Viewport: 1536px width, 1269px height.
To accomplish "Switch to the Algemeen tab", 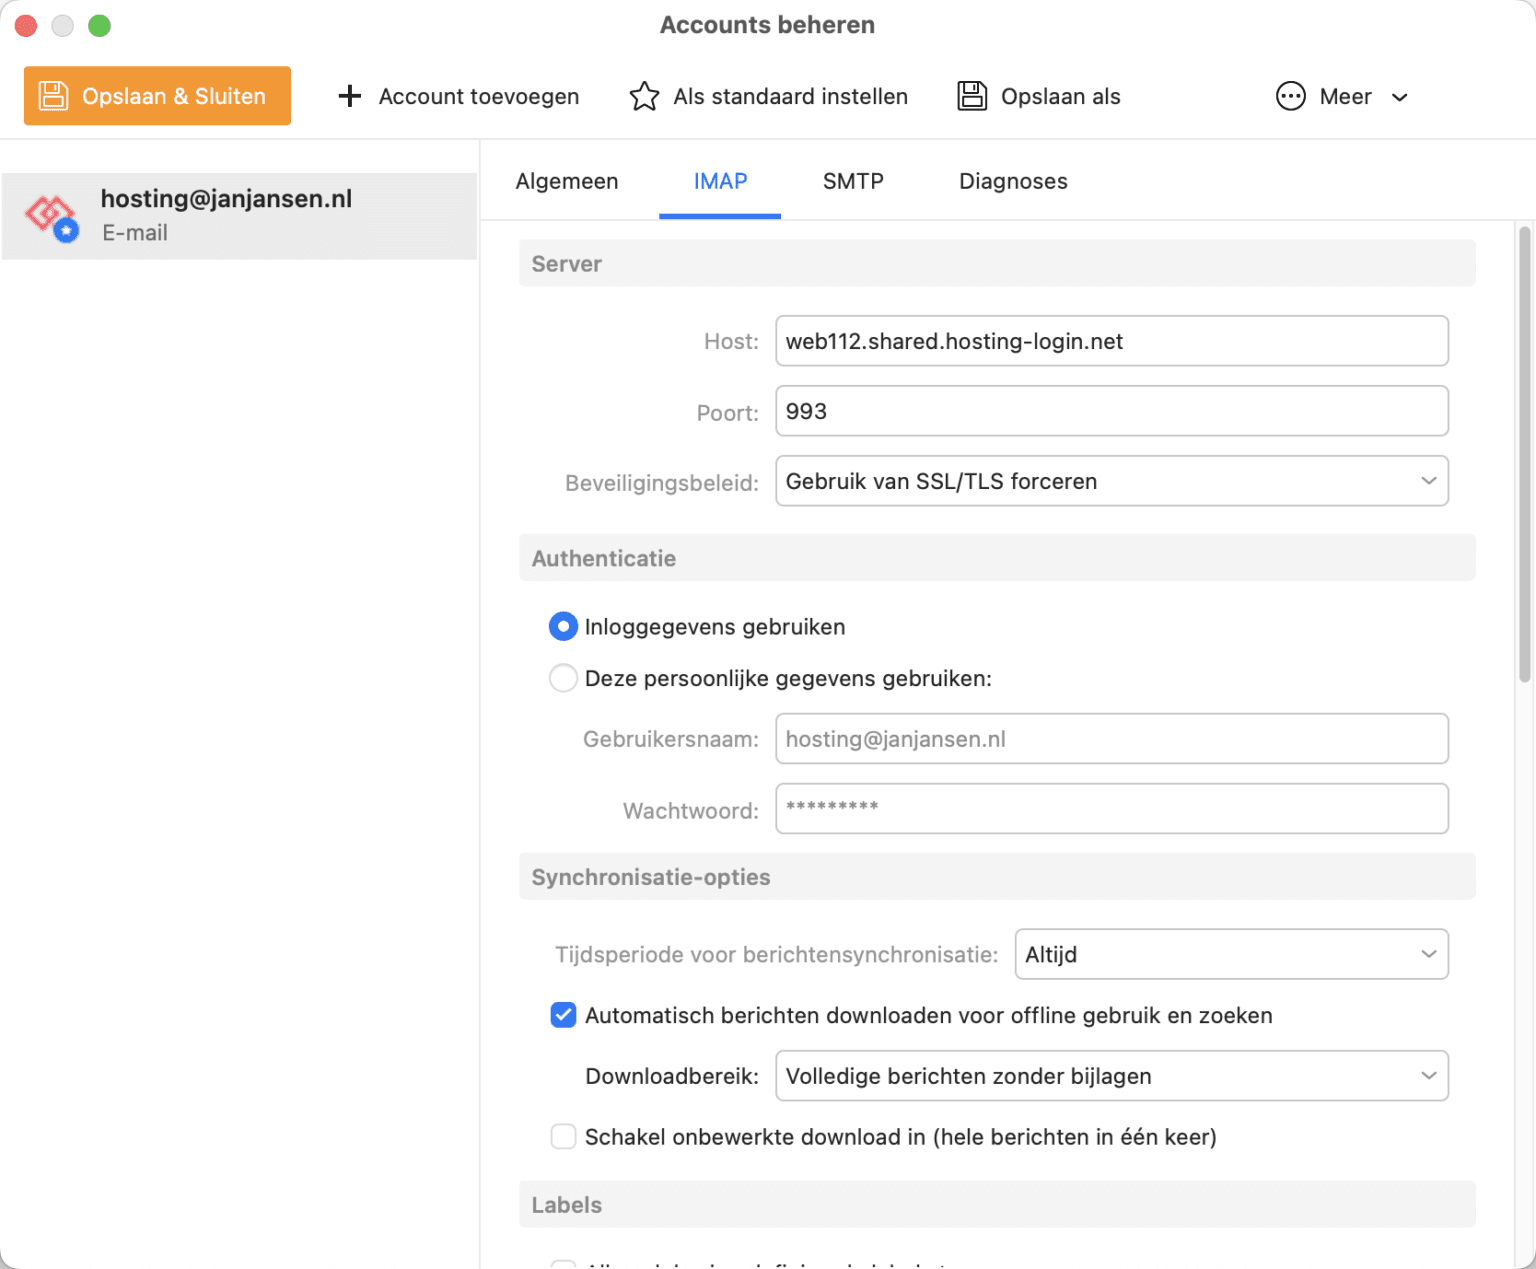I will coord(566,181).
